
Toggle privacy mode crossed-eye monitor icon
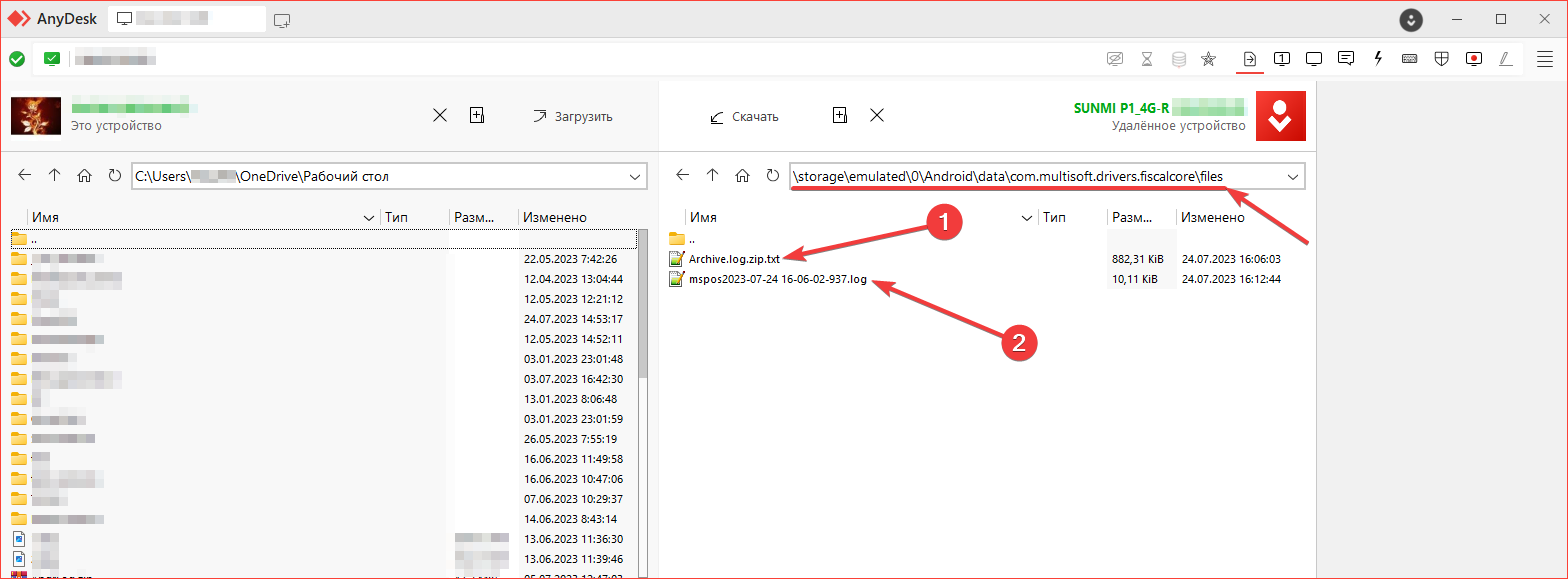click(x=1116, y=59)
